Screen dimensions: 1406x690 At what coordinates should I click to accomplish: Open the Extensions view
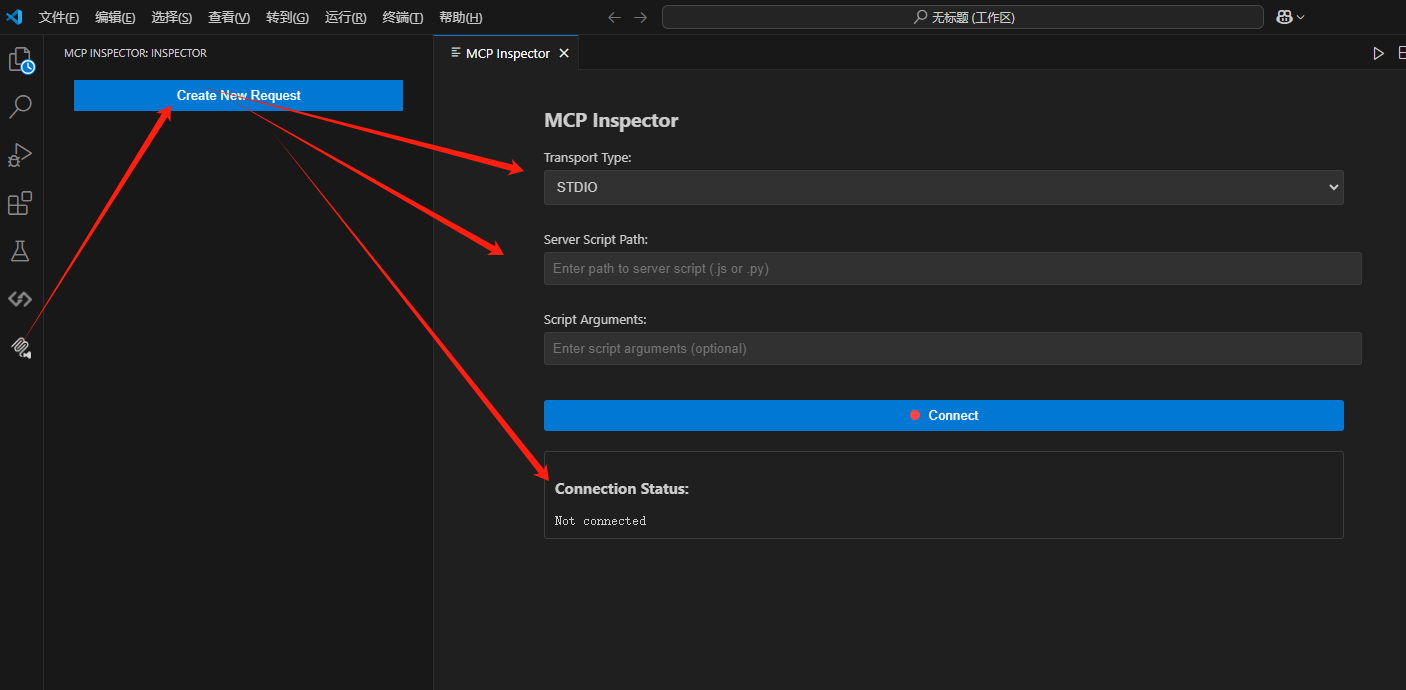point(20,203)
